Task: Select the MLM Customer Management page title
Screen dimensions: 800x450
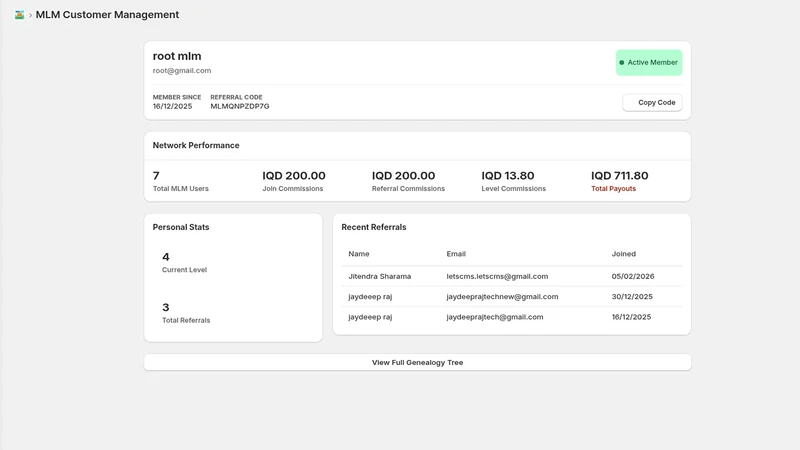Action: pyautogui.click(x=107, y=15)
